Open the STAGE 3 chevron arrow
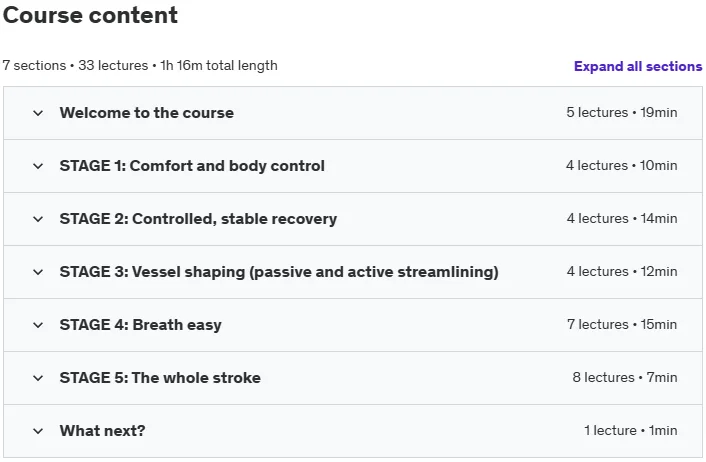706x462 pixels. coord(38,272)
